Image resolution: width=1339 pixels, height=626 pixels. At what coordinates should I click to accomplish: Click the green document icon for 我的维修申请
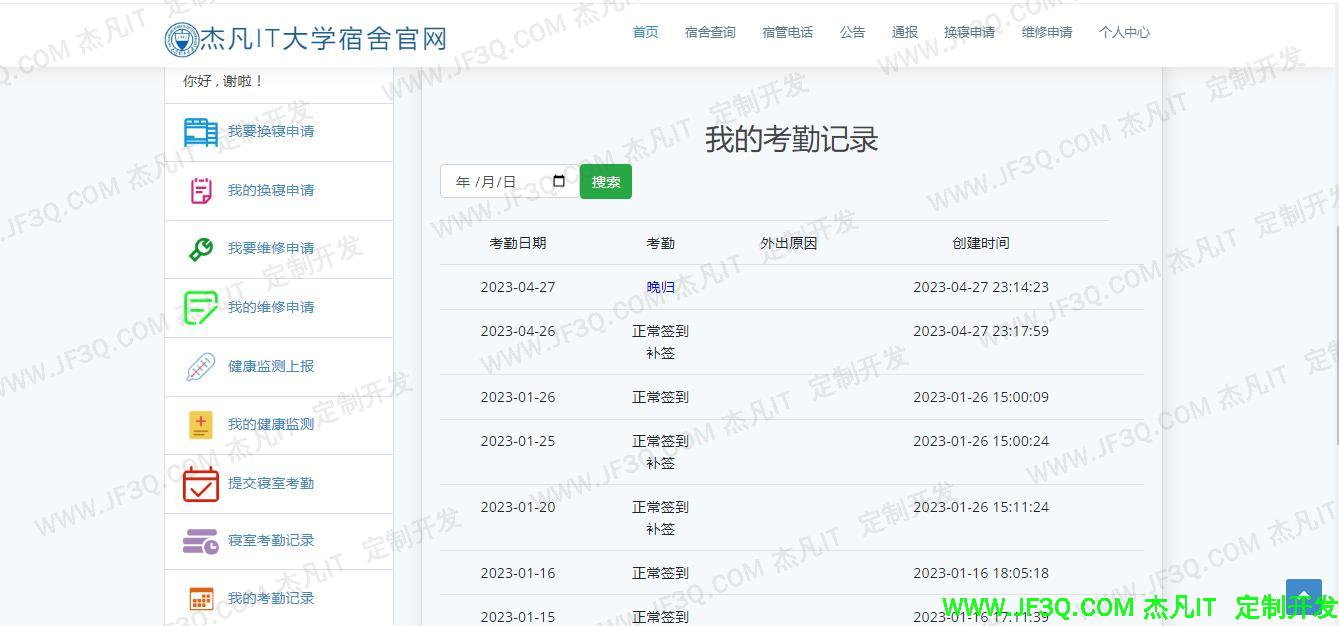pos(200,307)
